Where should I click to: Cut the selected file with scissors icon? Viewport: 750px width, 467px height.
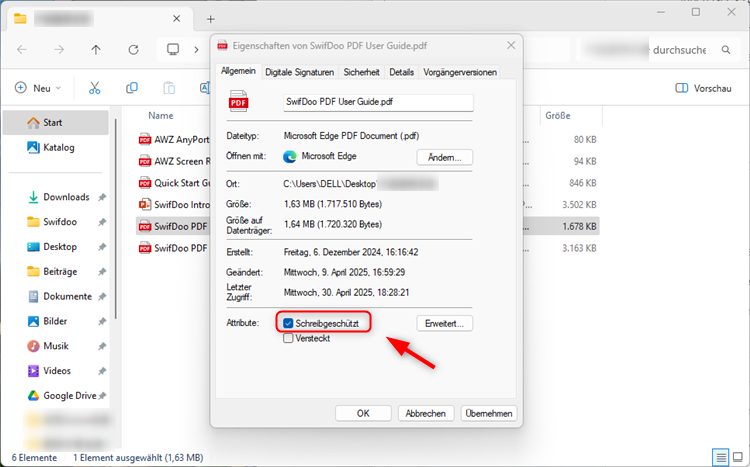click(94, 88)
